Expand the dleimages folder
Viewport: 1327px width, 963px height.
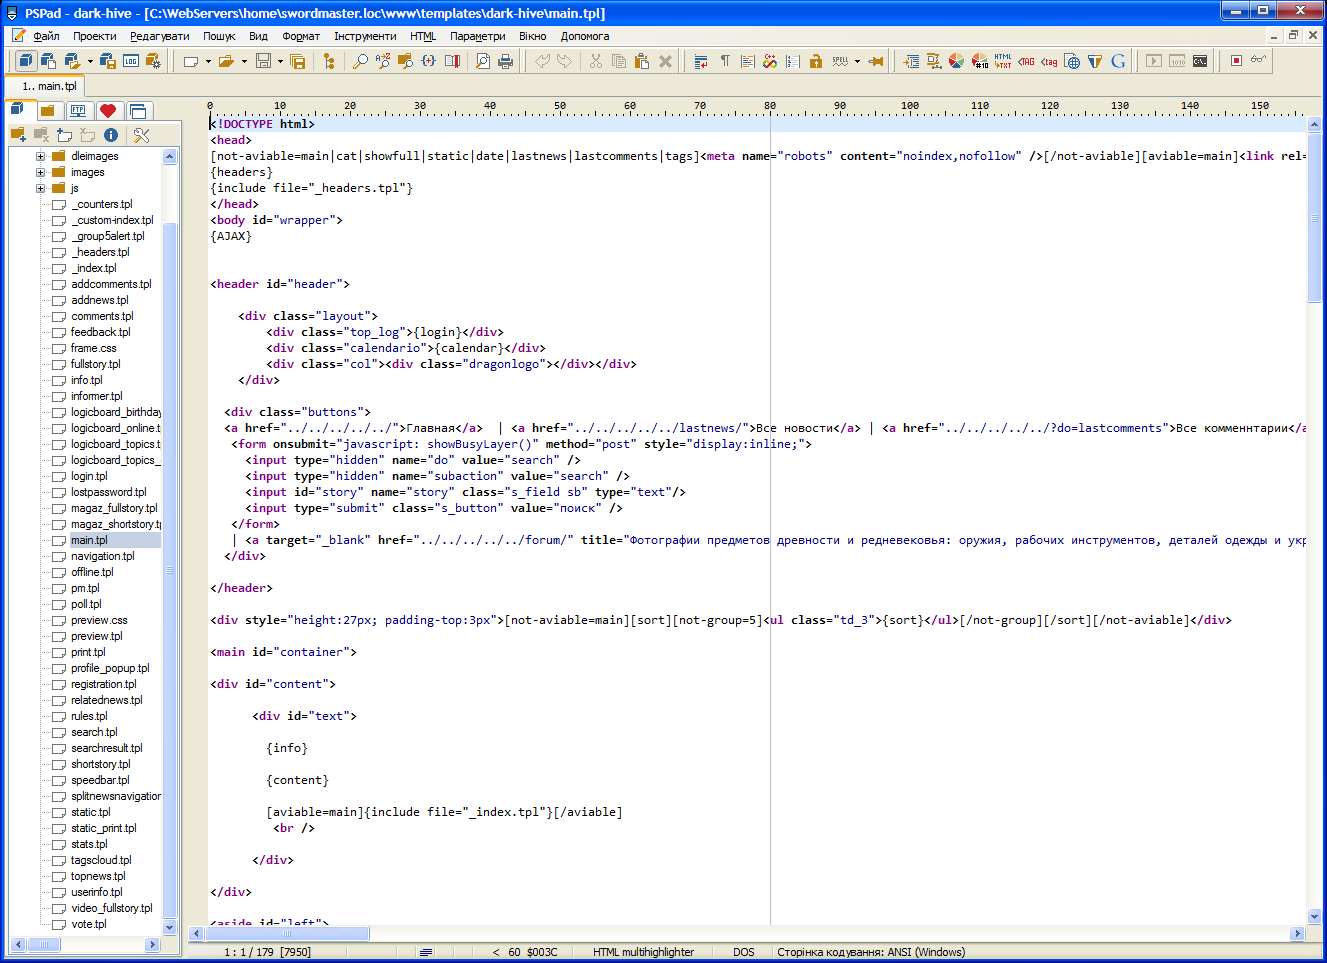(40, 156)
